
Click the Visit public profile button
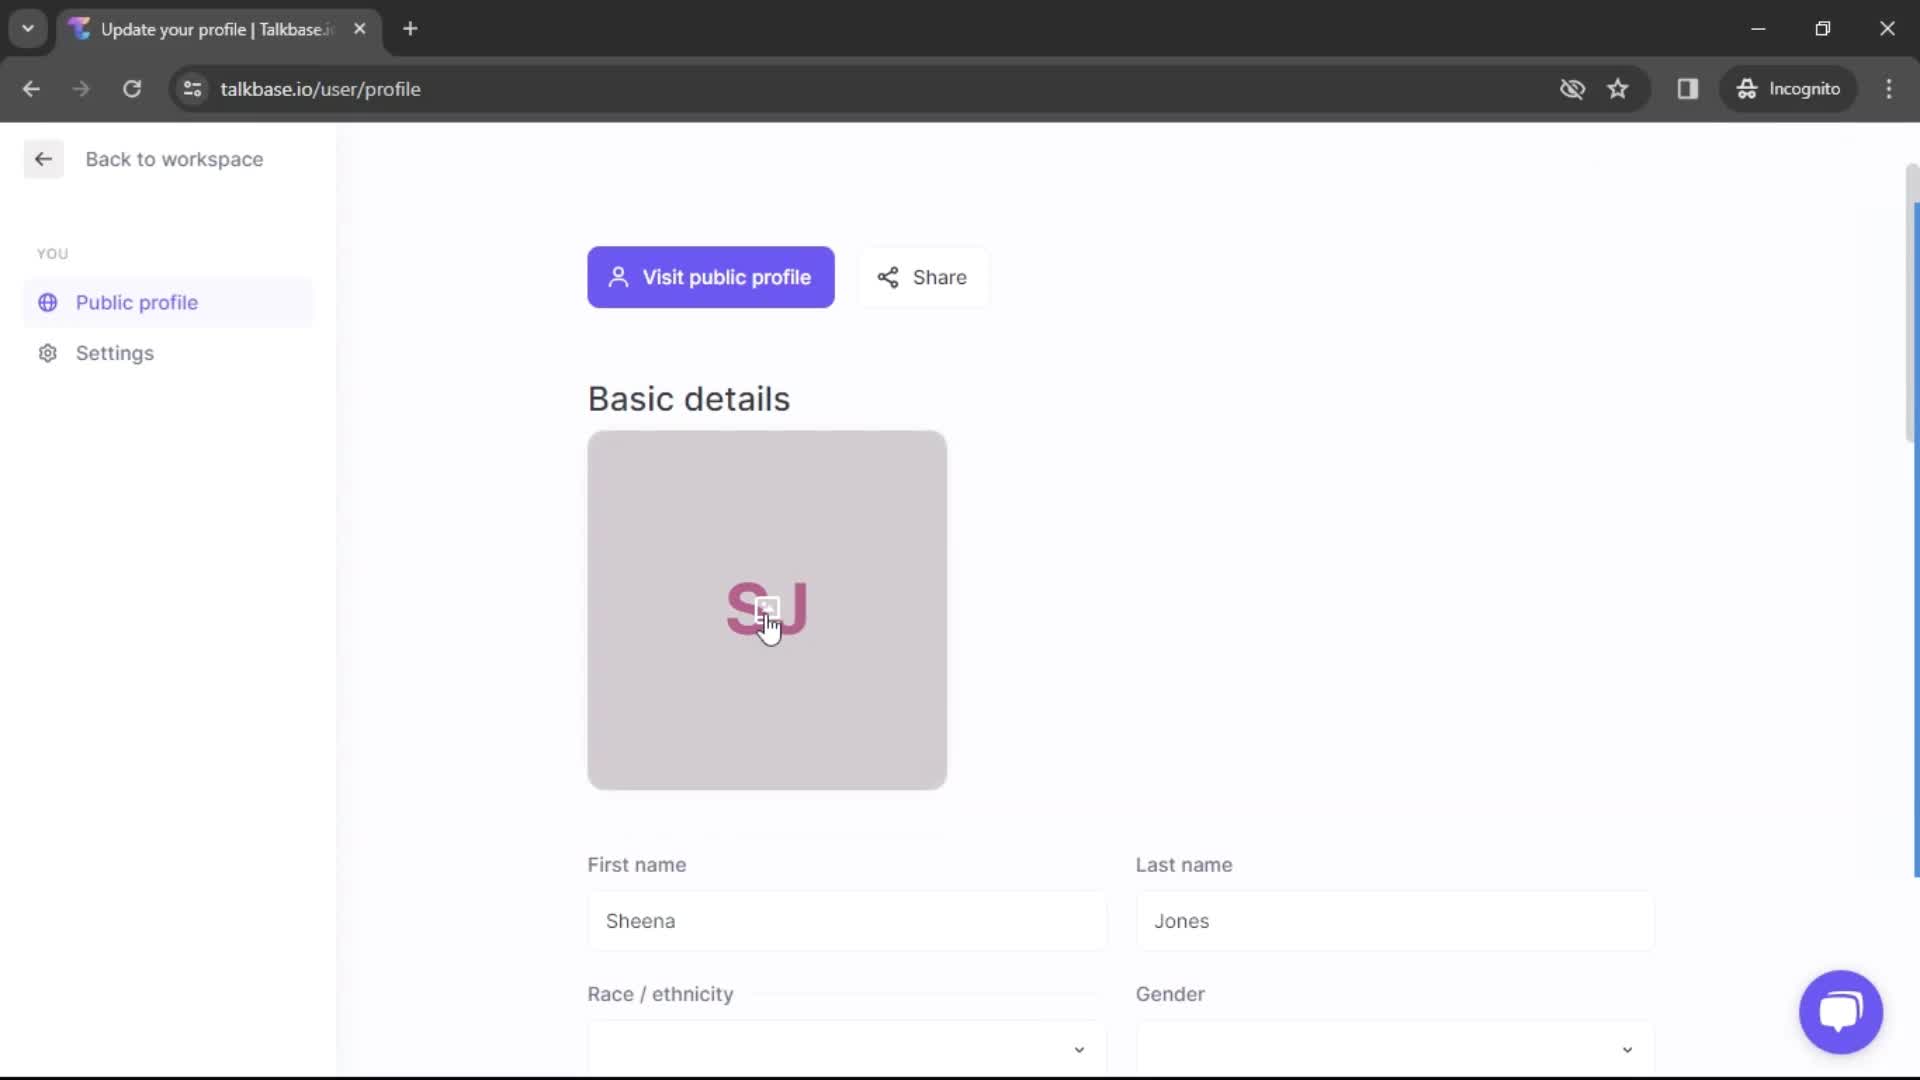coord(709,277)
